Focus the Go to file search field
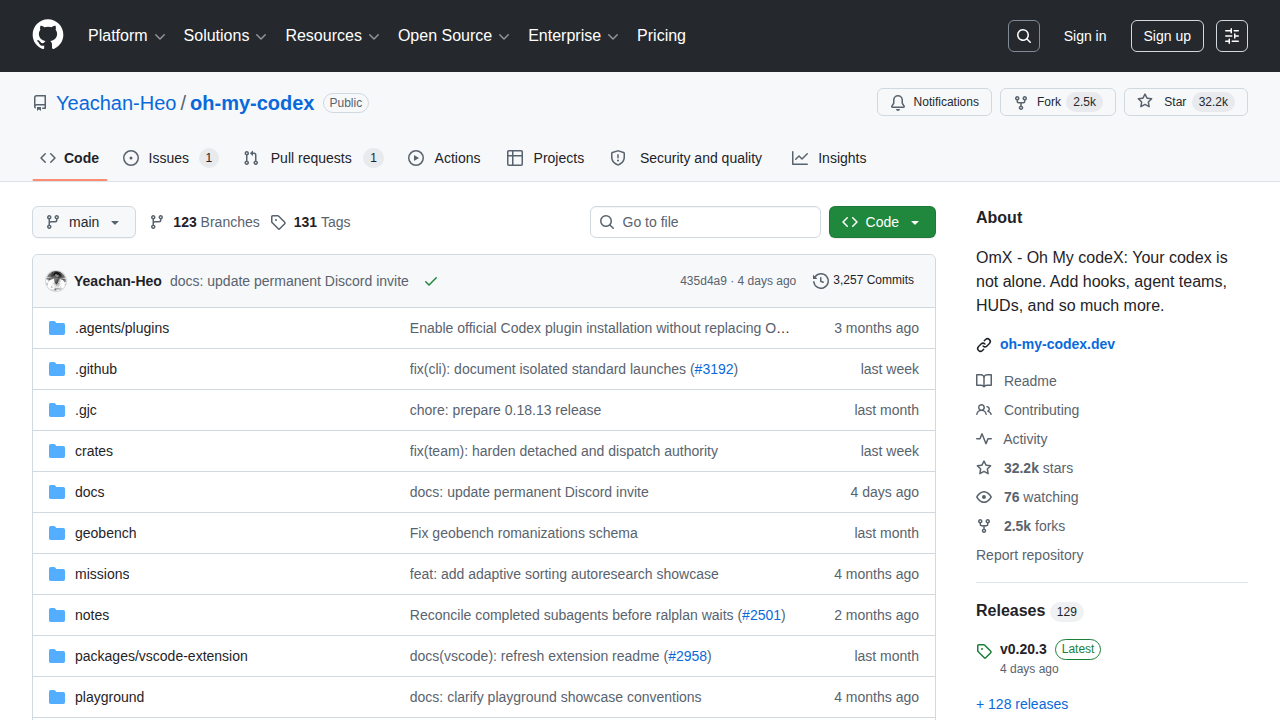Viewport: 1280px width, 720px height. point(705,222)
